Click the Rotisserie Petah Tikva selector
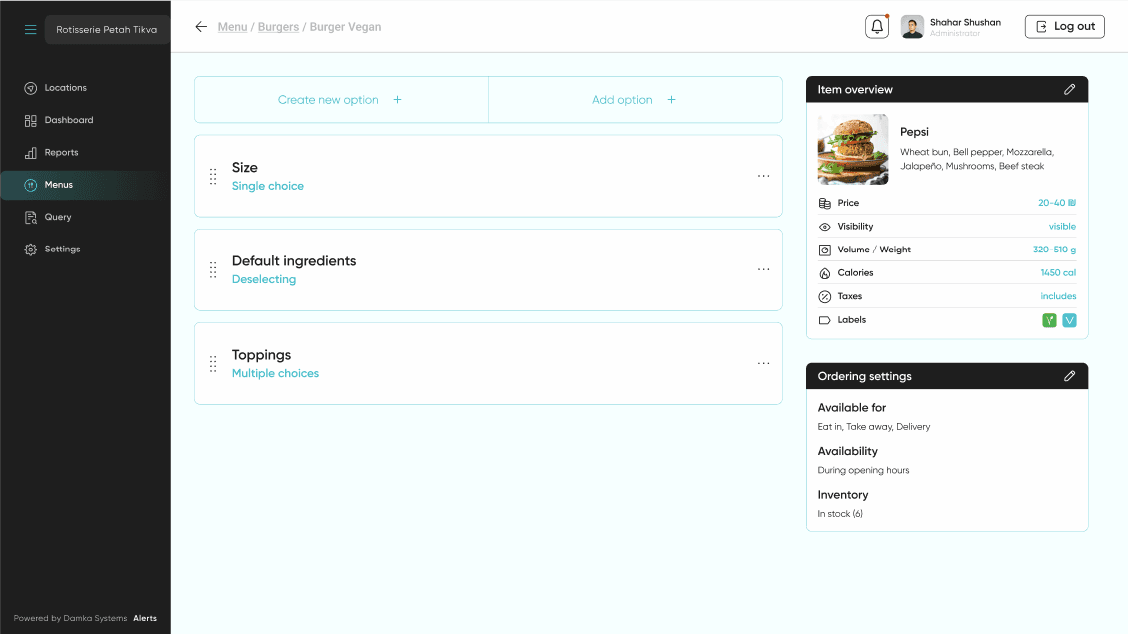The width and height of the screenshot is (1128, 634). 107,30
